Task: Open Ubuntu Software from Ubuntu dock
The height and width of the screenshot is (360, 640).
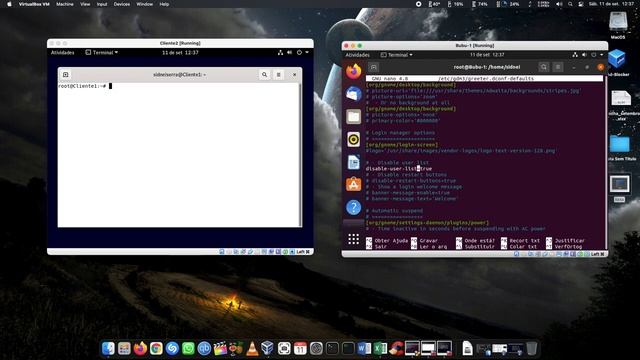Action: click(x=353, y=185)
